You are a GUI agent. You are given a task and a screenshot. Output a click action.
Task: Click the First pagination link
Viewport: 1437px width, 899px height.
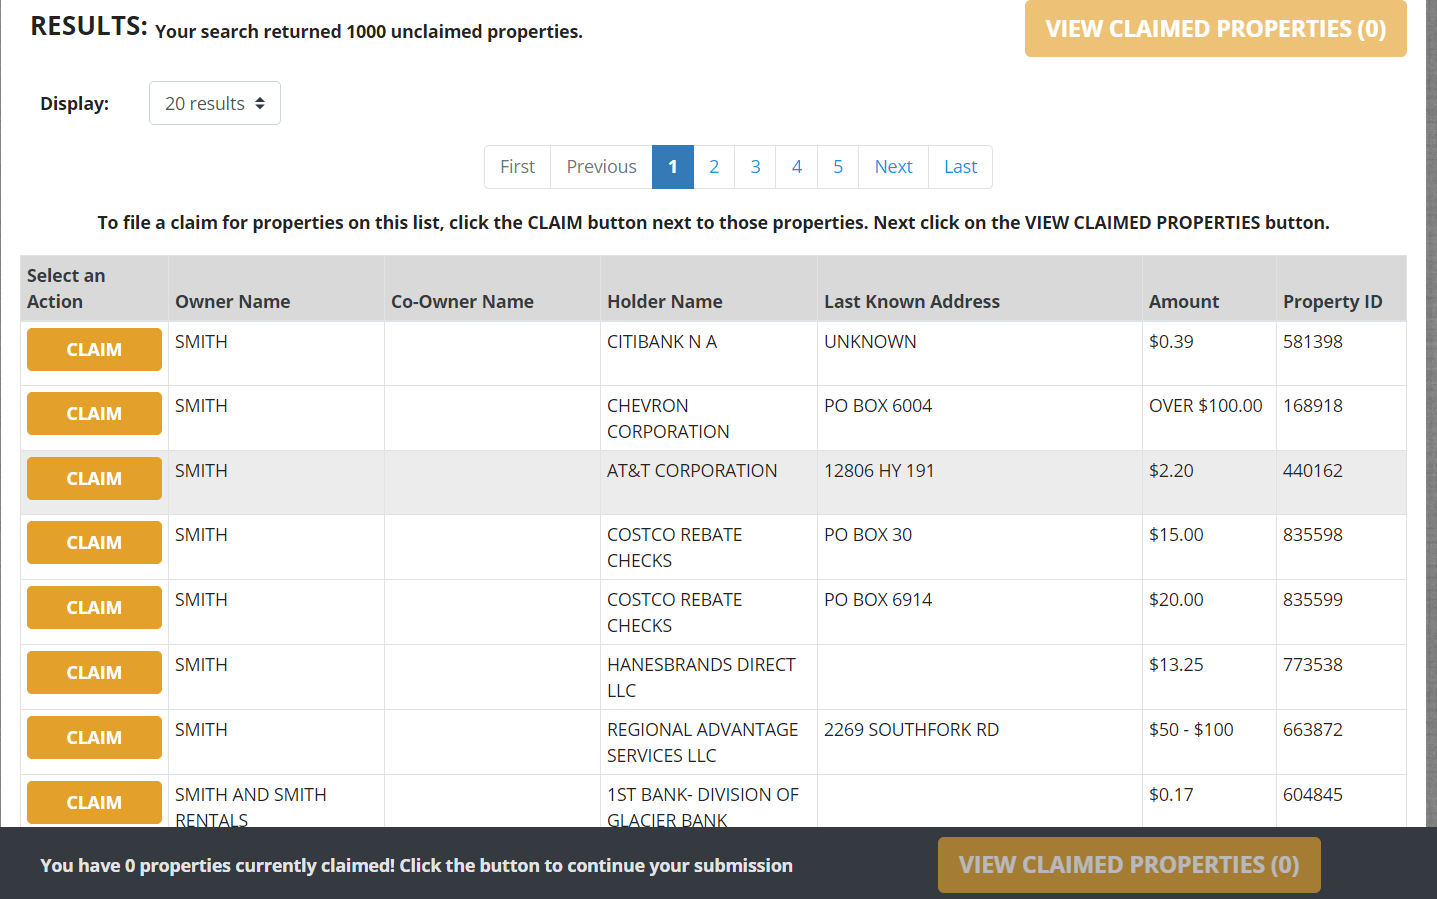[x=517, y=166]
